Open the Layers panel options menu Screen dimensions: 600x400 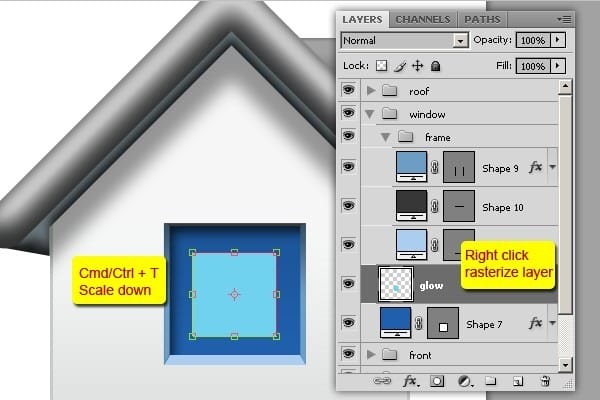[564, 19]
